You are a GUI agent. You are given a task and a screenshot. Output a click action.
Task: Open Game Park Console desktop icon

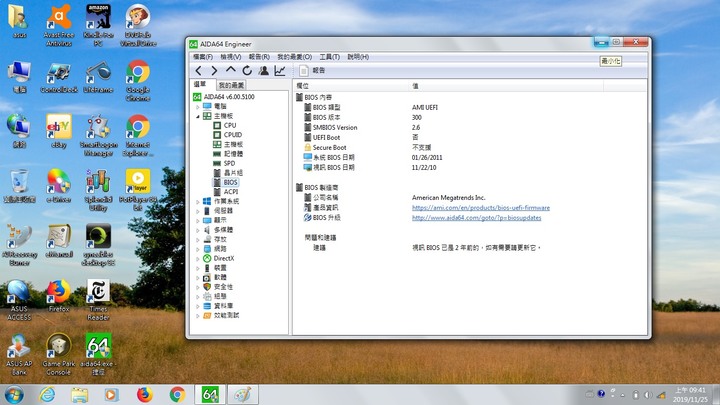(59, 354)
